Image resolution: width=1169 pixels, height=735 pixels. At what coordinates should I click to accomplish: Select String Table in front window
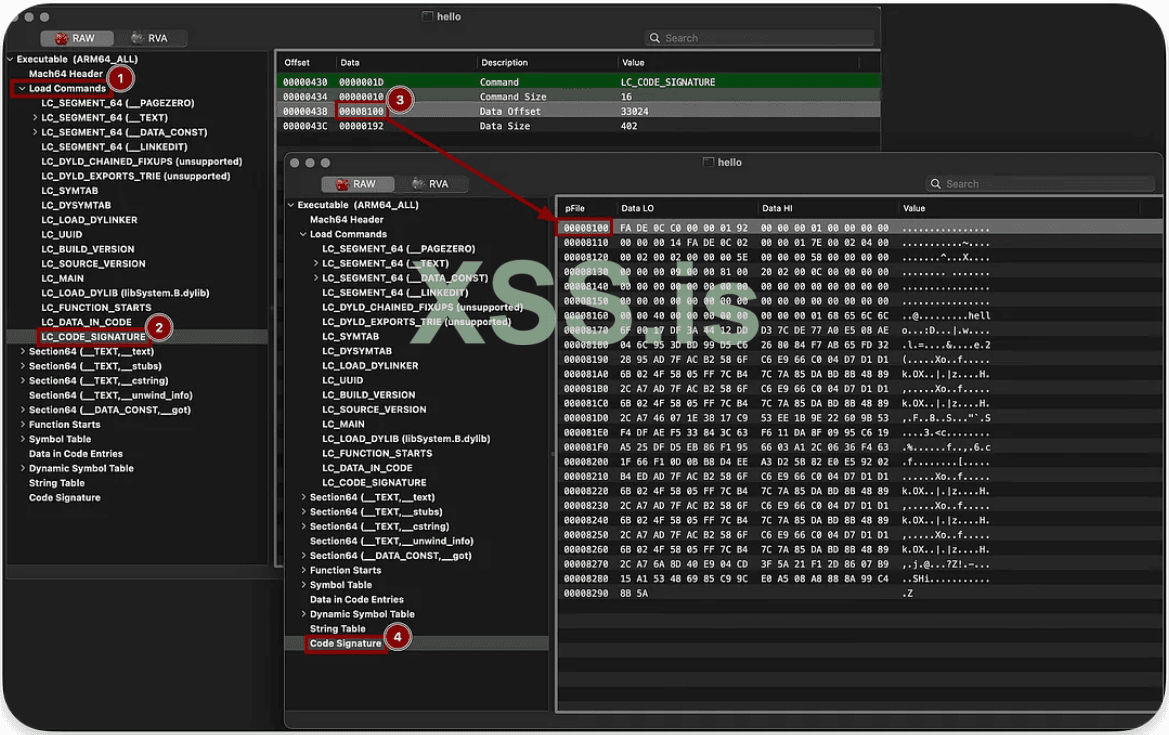[x=338, y=629]
